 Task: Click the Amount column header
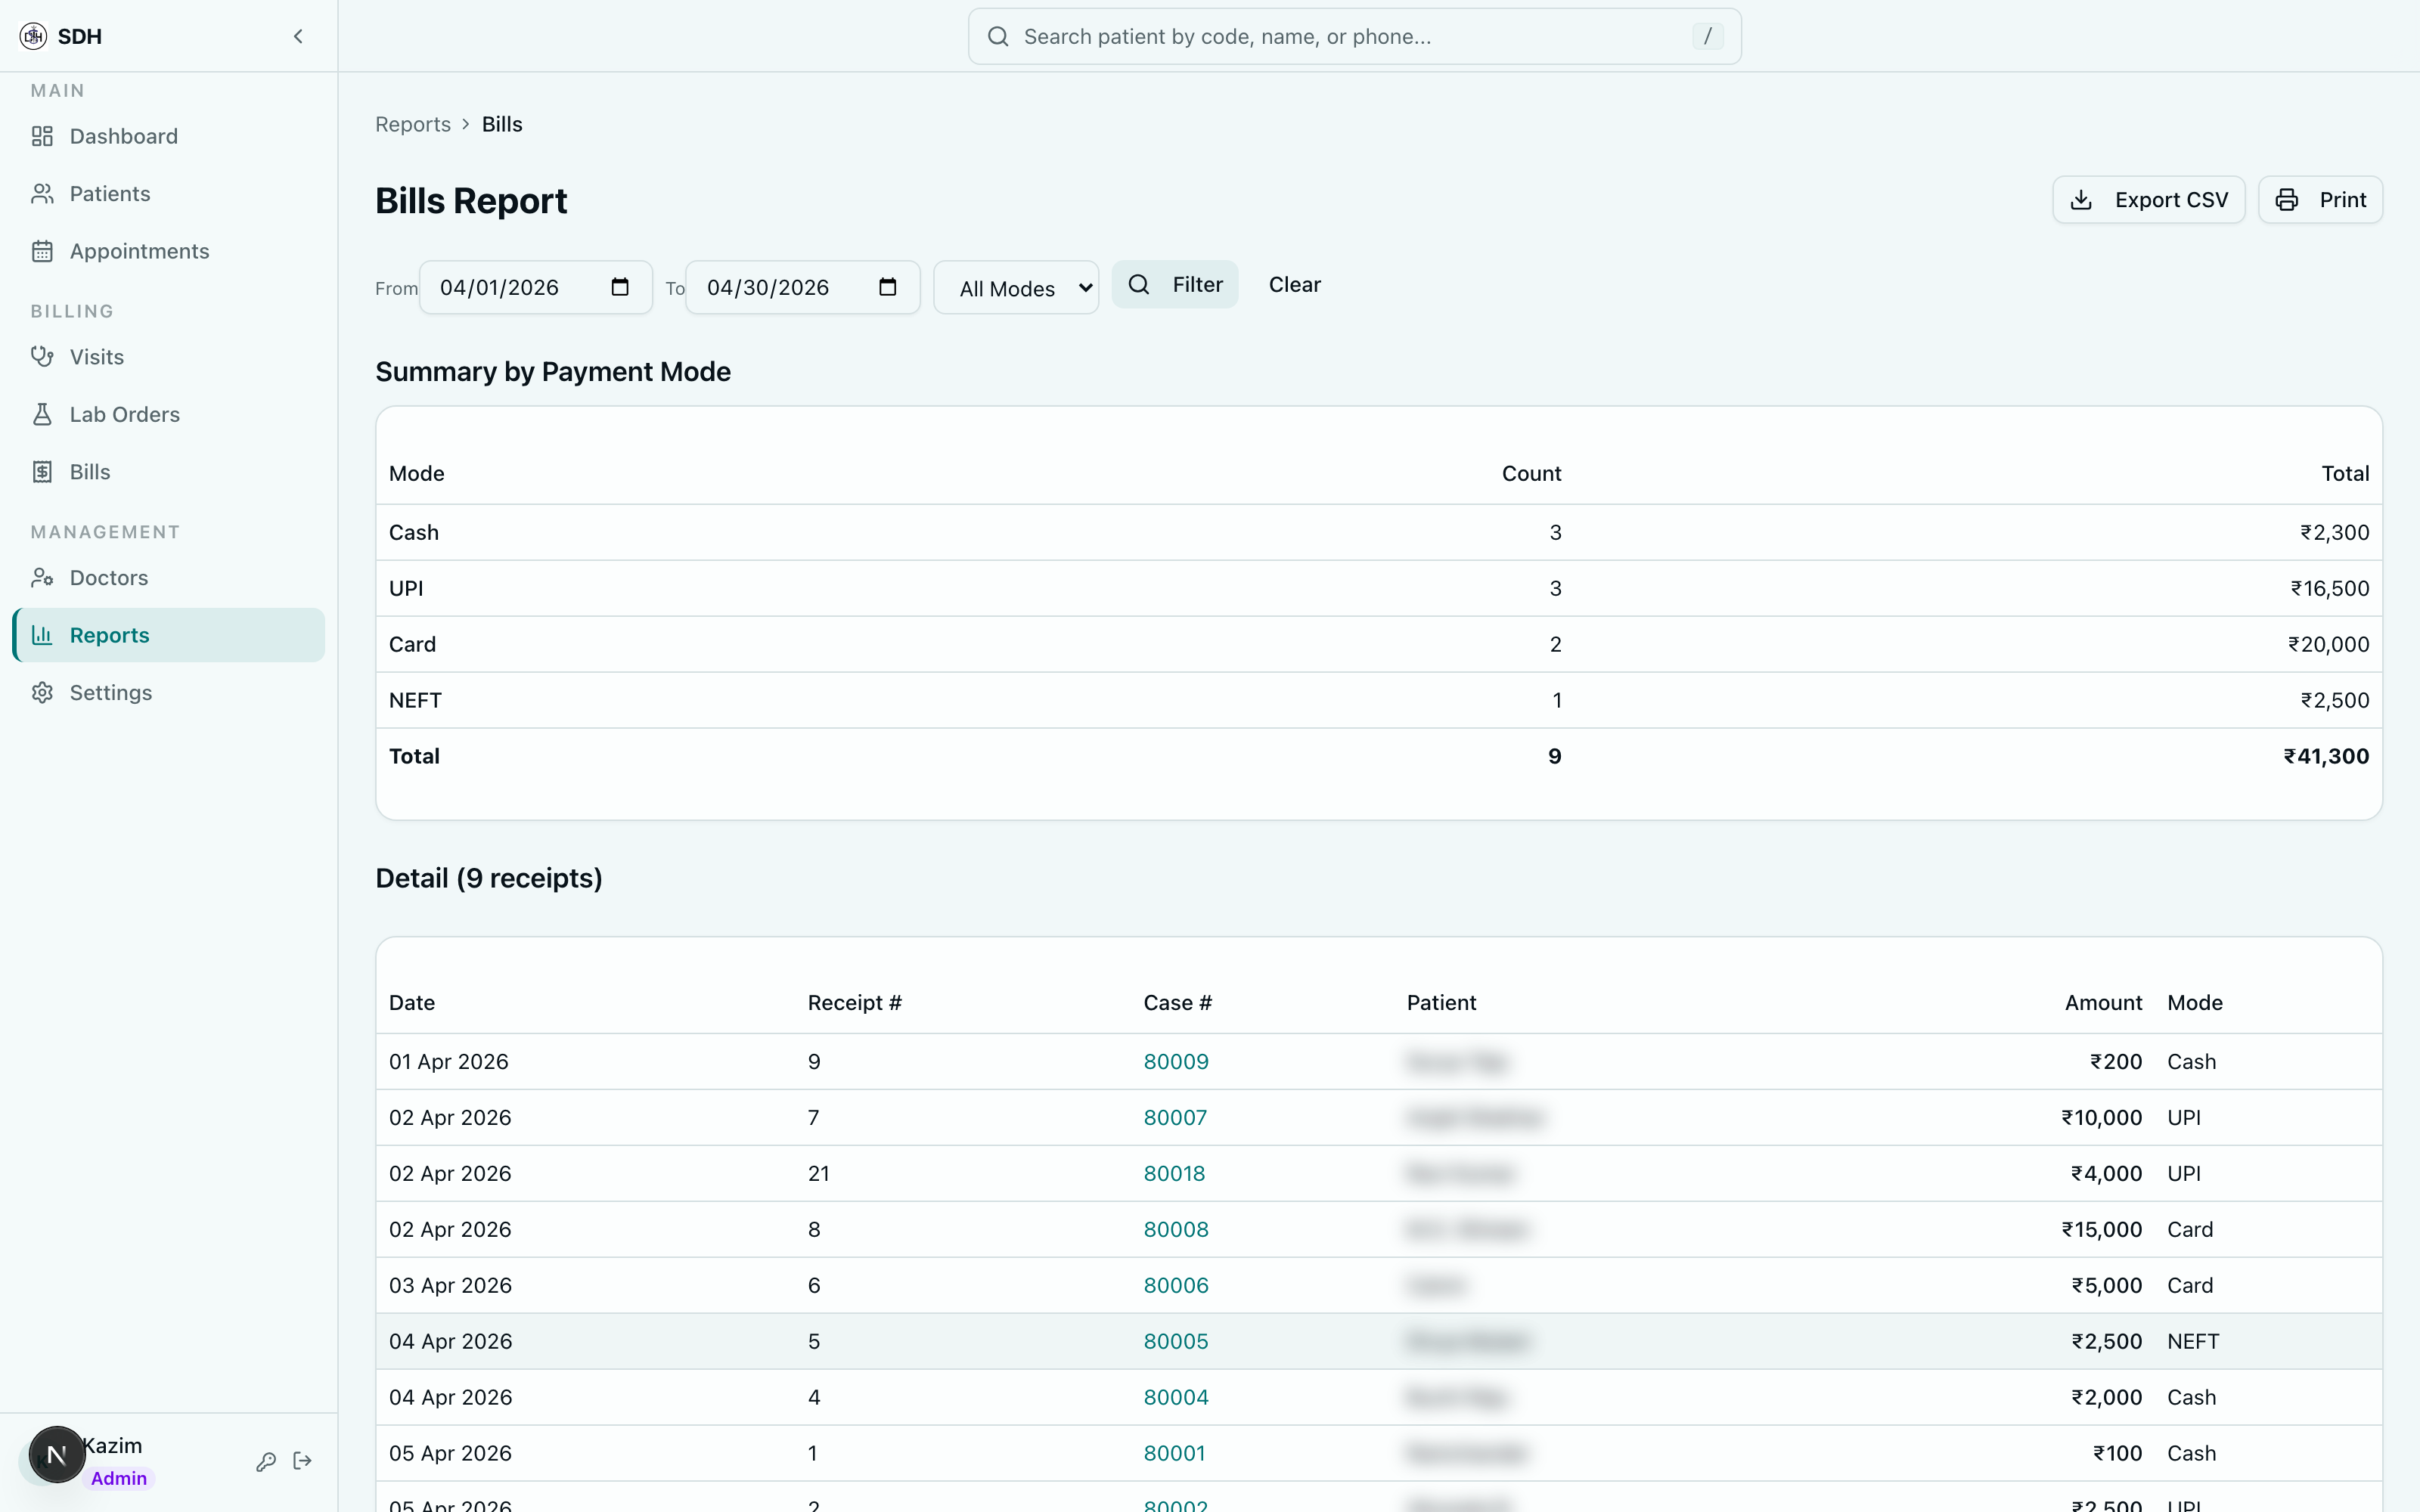2103,1003
